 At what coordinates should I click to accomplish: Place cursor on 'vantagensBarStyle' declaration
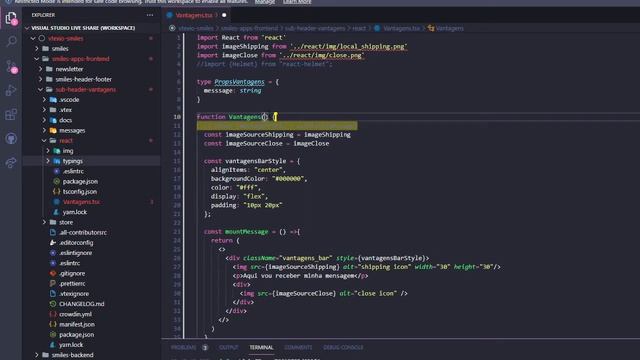pos(256,161)
